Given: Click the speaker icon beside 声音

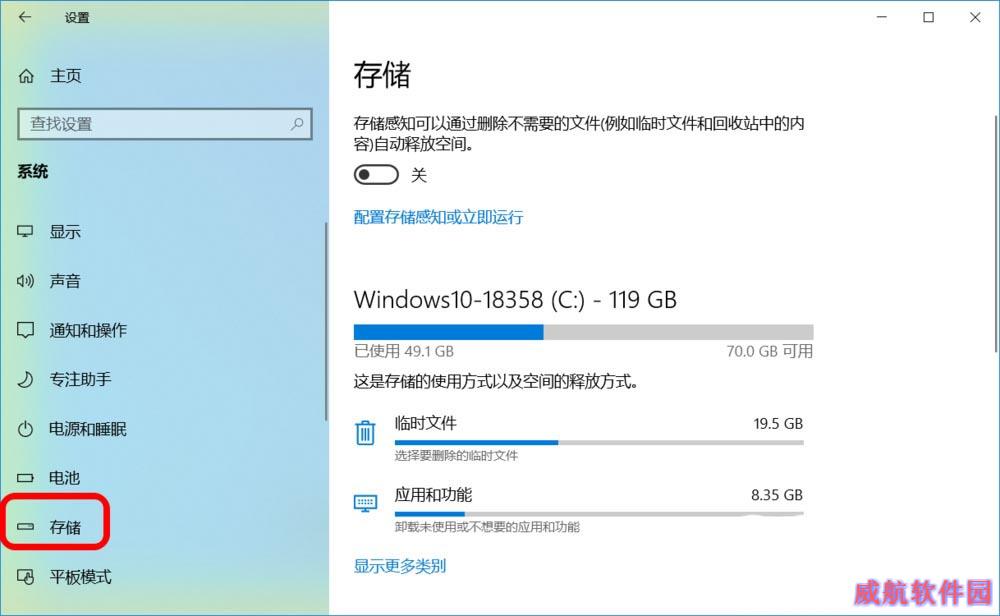Looking at the screenshot, I should click(x=25, y=281).
